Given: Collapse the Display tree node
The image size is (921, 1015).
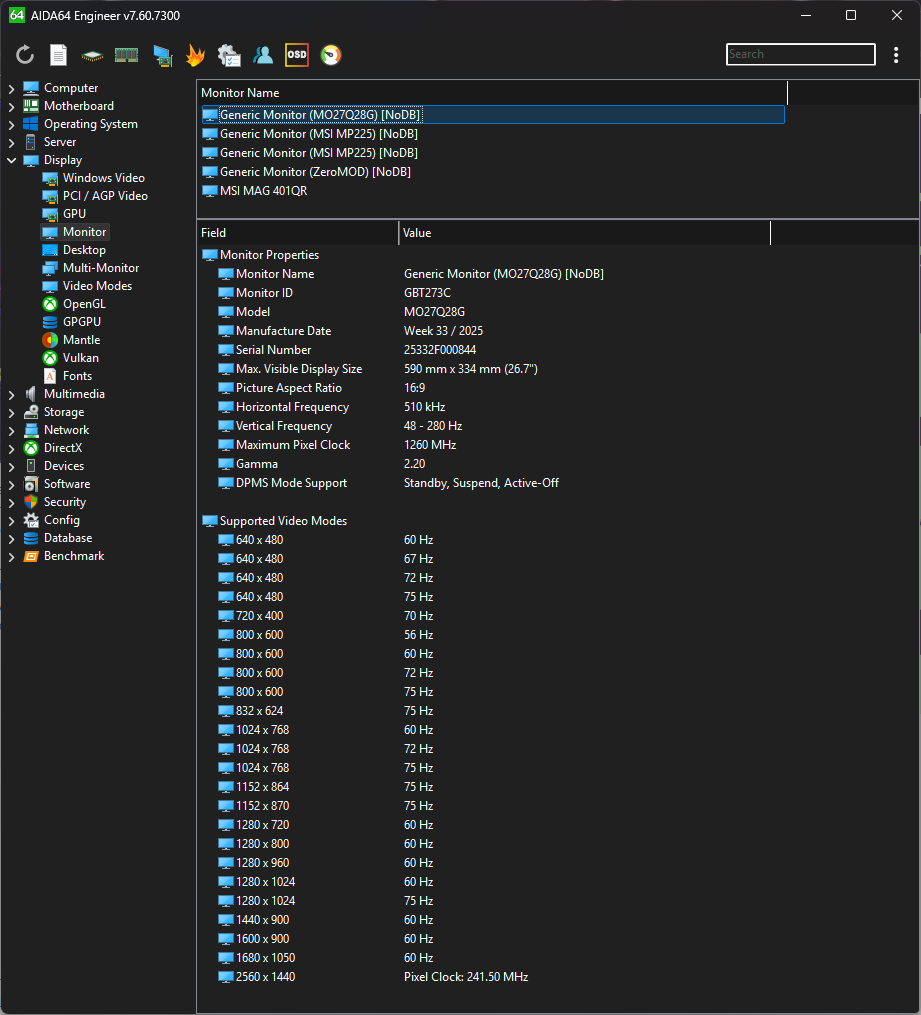Looking at the screenshot, I should pos(11,160).
